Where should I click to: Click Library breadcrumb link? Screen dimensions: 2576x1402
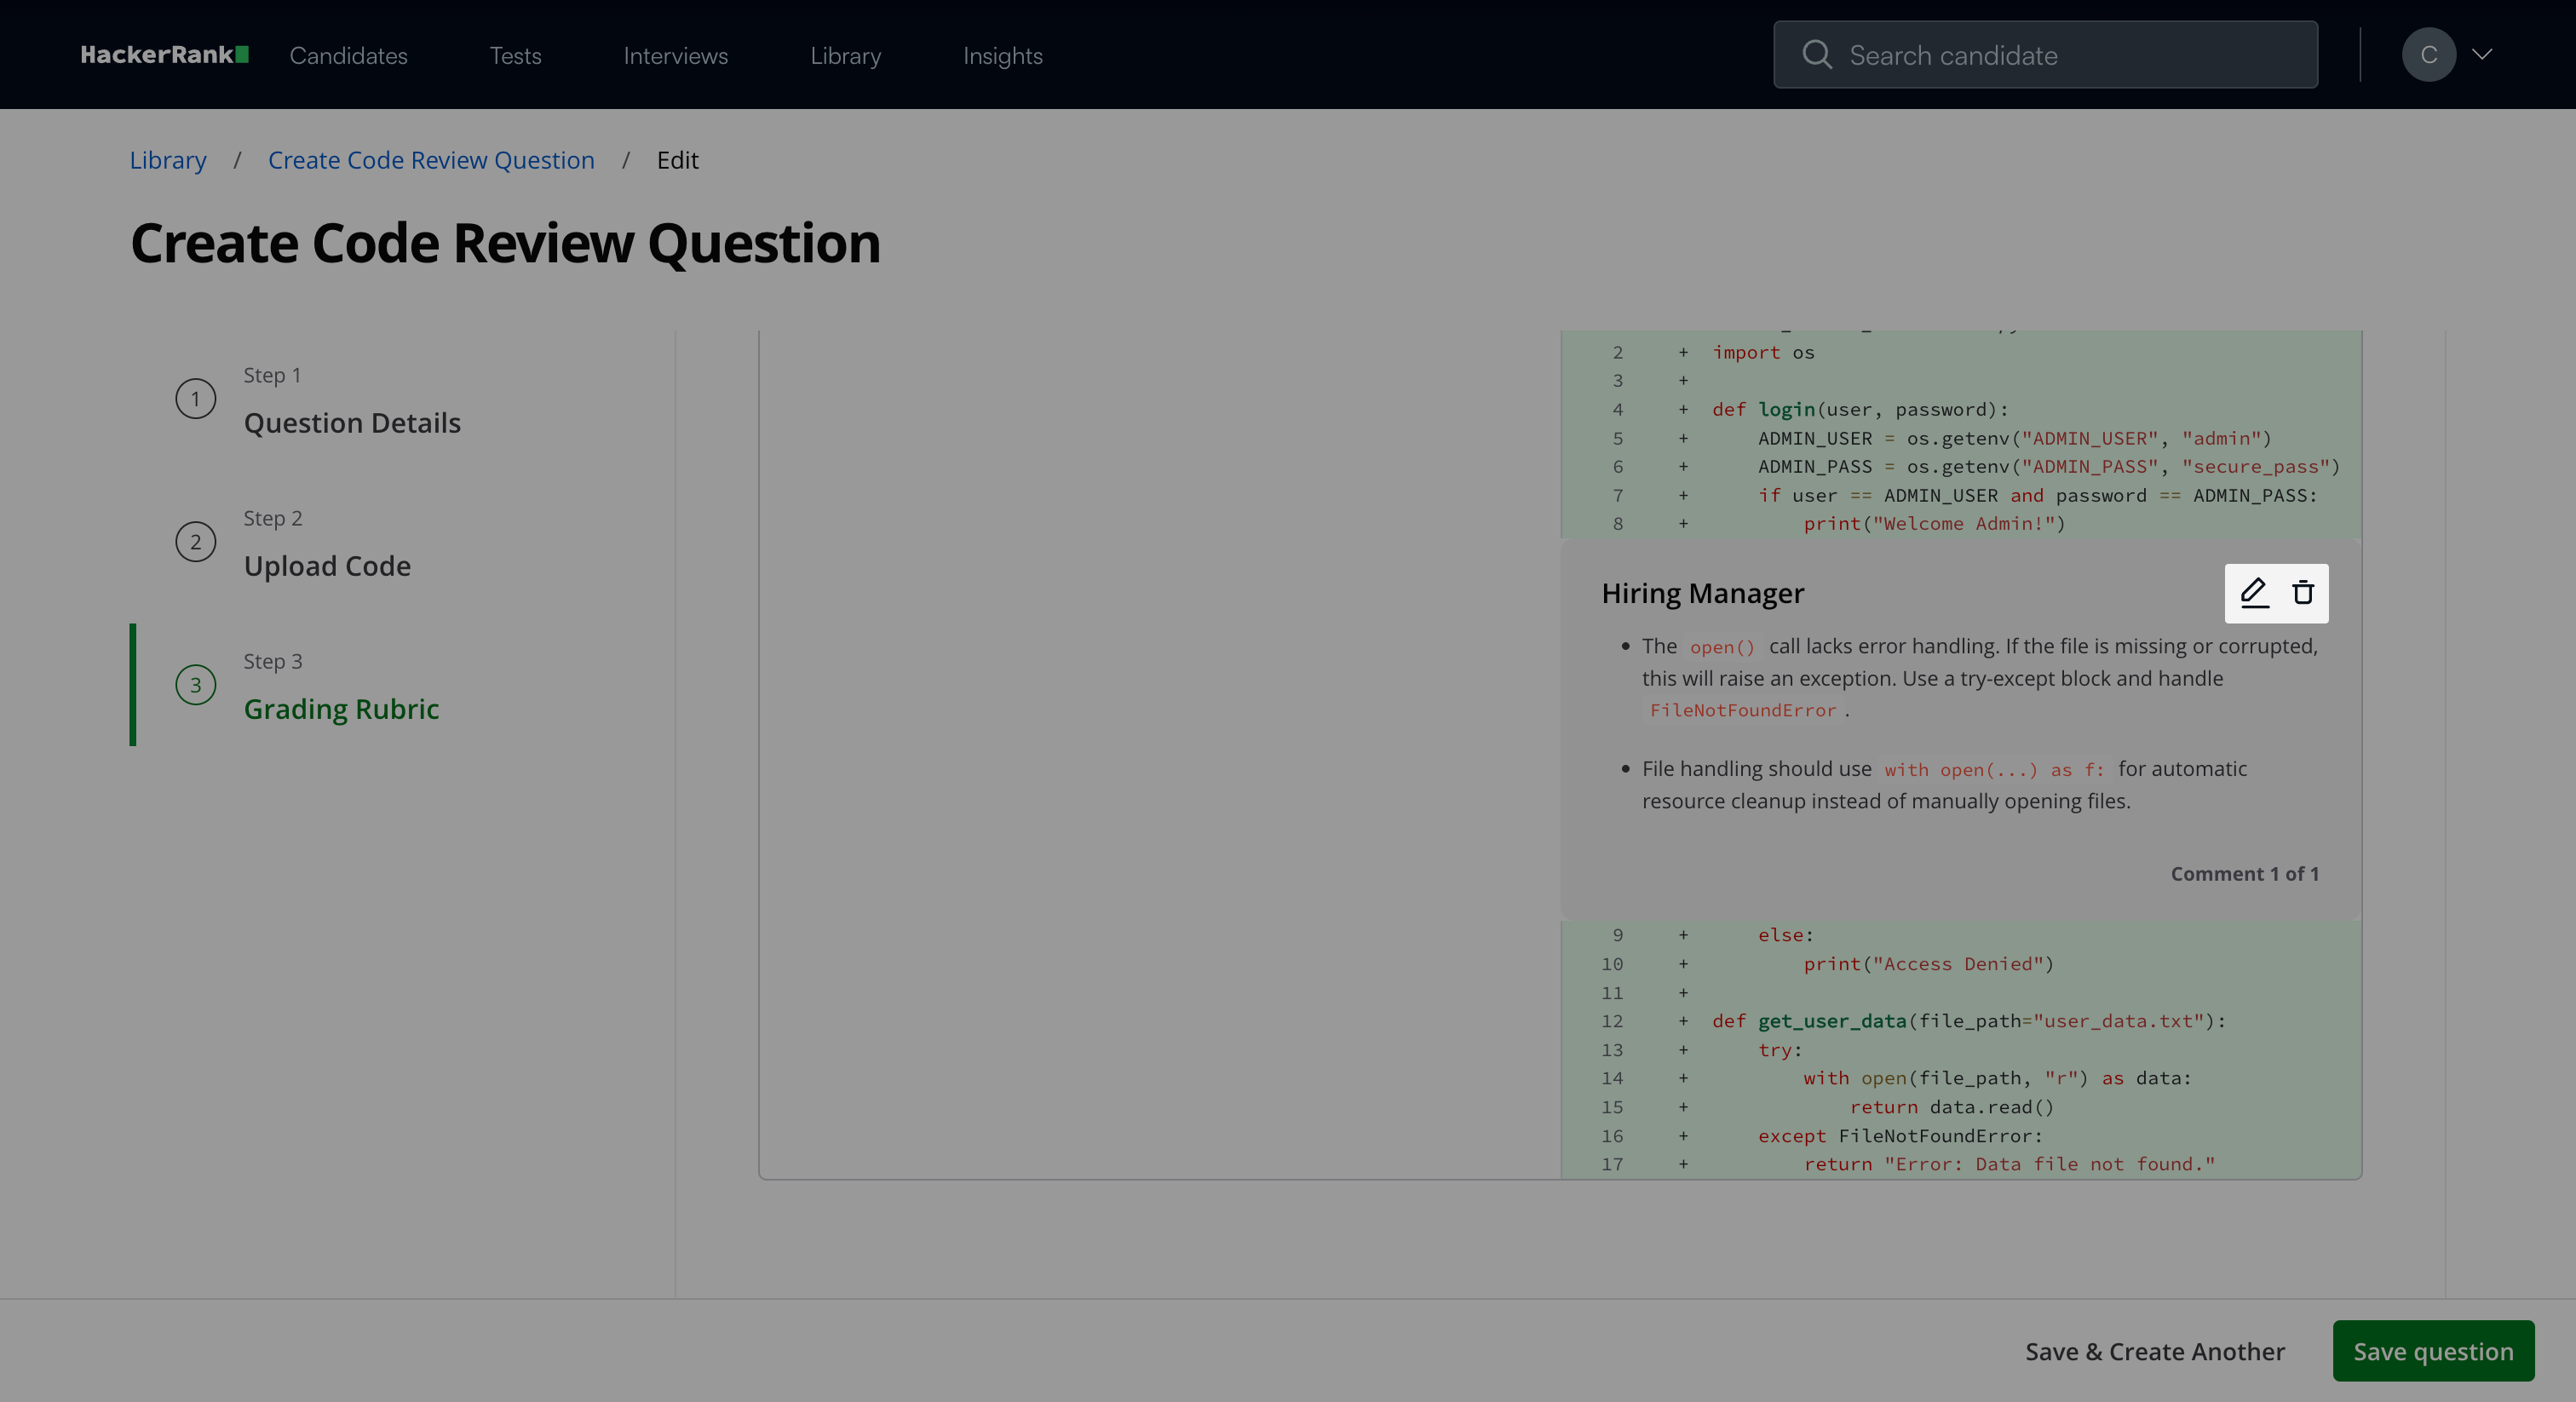[168, 160]
